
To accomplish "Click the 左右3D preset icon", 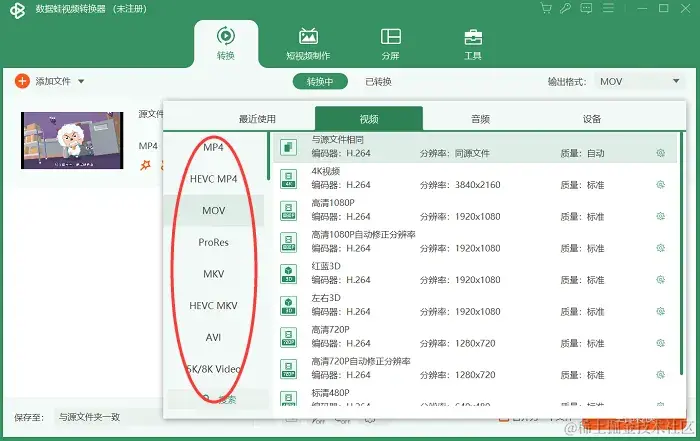I will click(x=288, y=306).
